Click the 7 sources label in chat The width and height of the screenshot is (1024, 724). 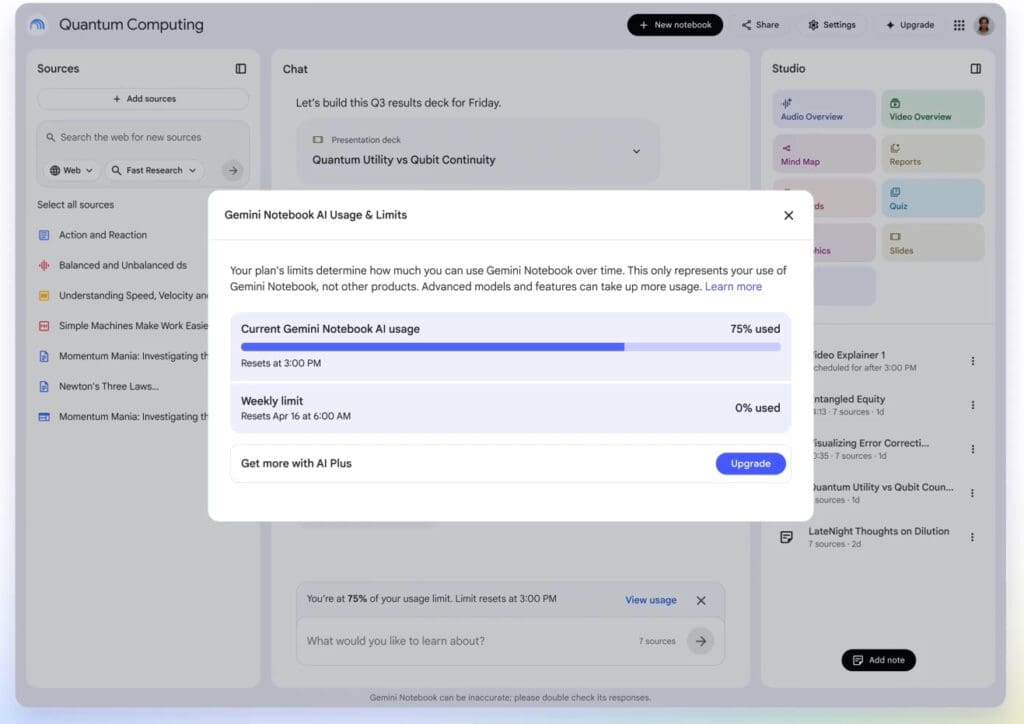(657, 641)
